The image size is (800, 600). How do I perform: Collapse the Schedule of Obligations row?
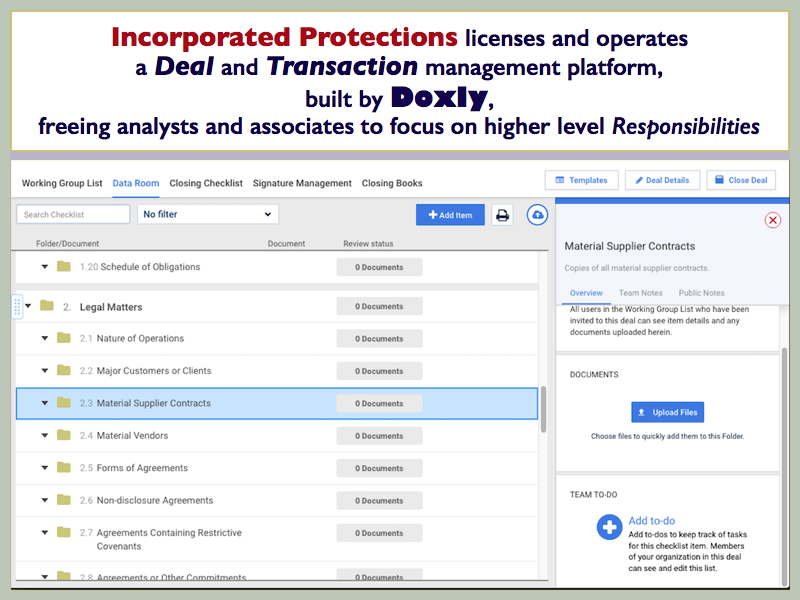(45, 267)
